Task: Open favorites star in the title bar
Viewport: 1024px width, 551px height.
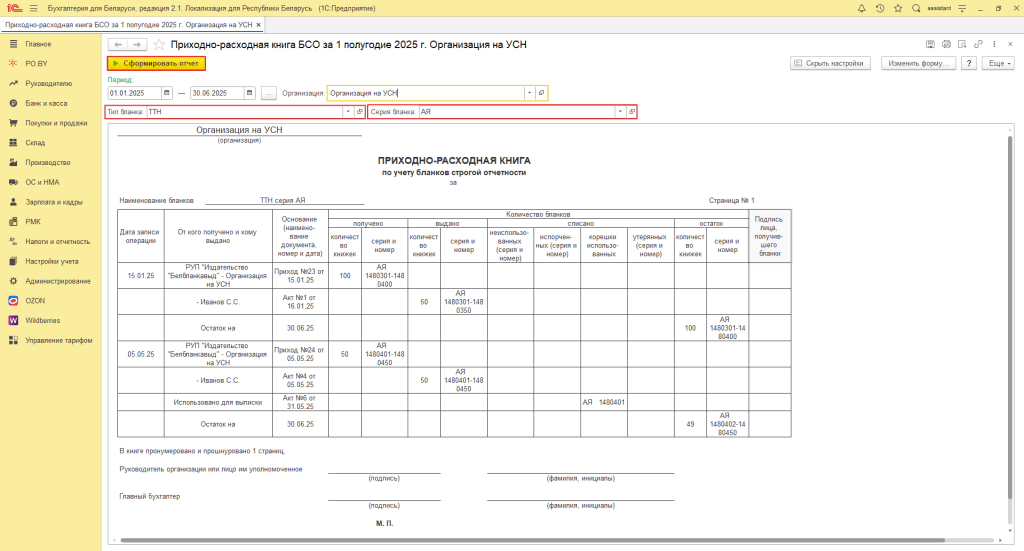Action: 898,8
